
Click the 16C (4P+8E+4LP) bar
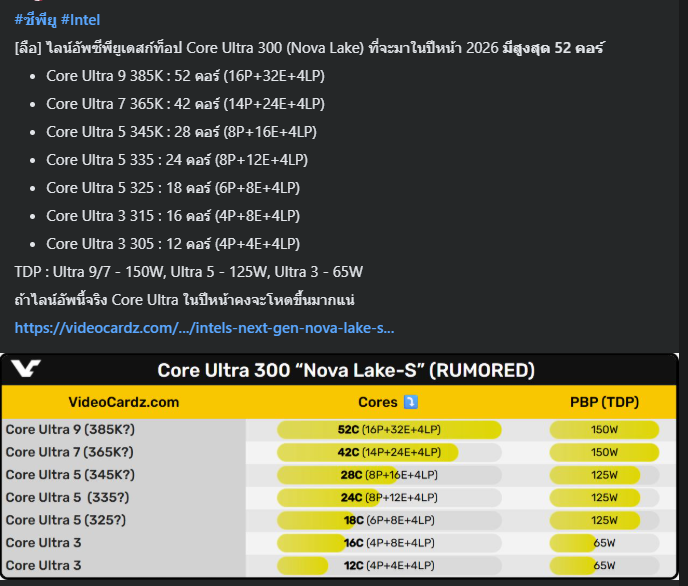click(x=389, y=543)
